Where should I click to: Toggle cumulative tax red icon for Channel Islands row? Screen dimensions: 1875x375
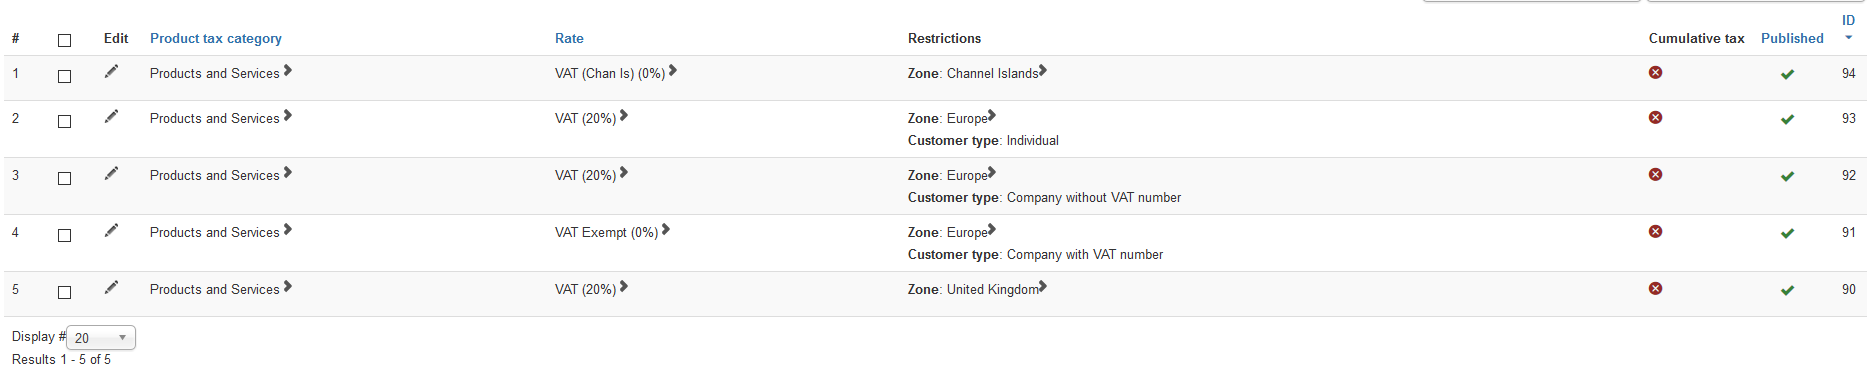tap(1656, 72)
